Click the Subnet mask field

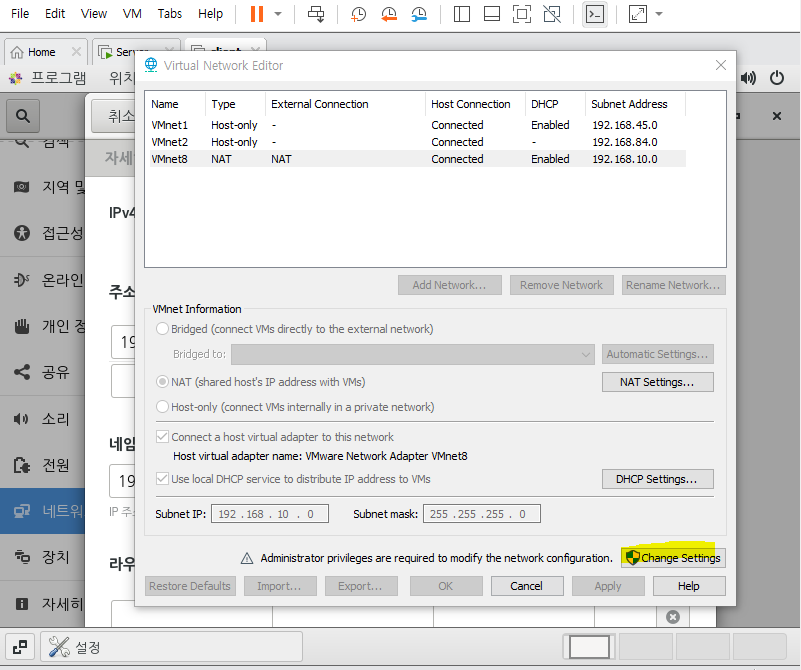coord(482,514)
